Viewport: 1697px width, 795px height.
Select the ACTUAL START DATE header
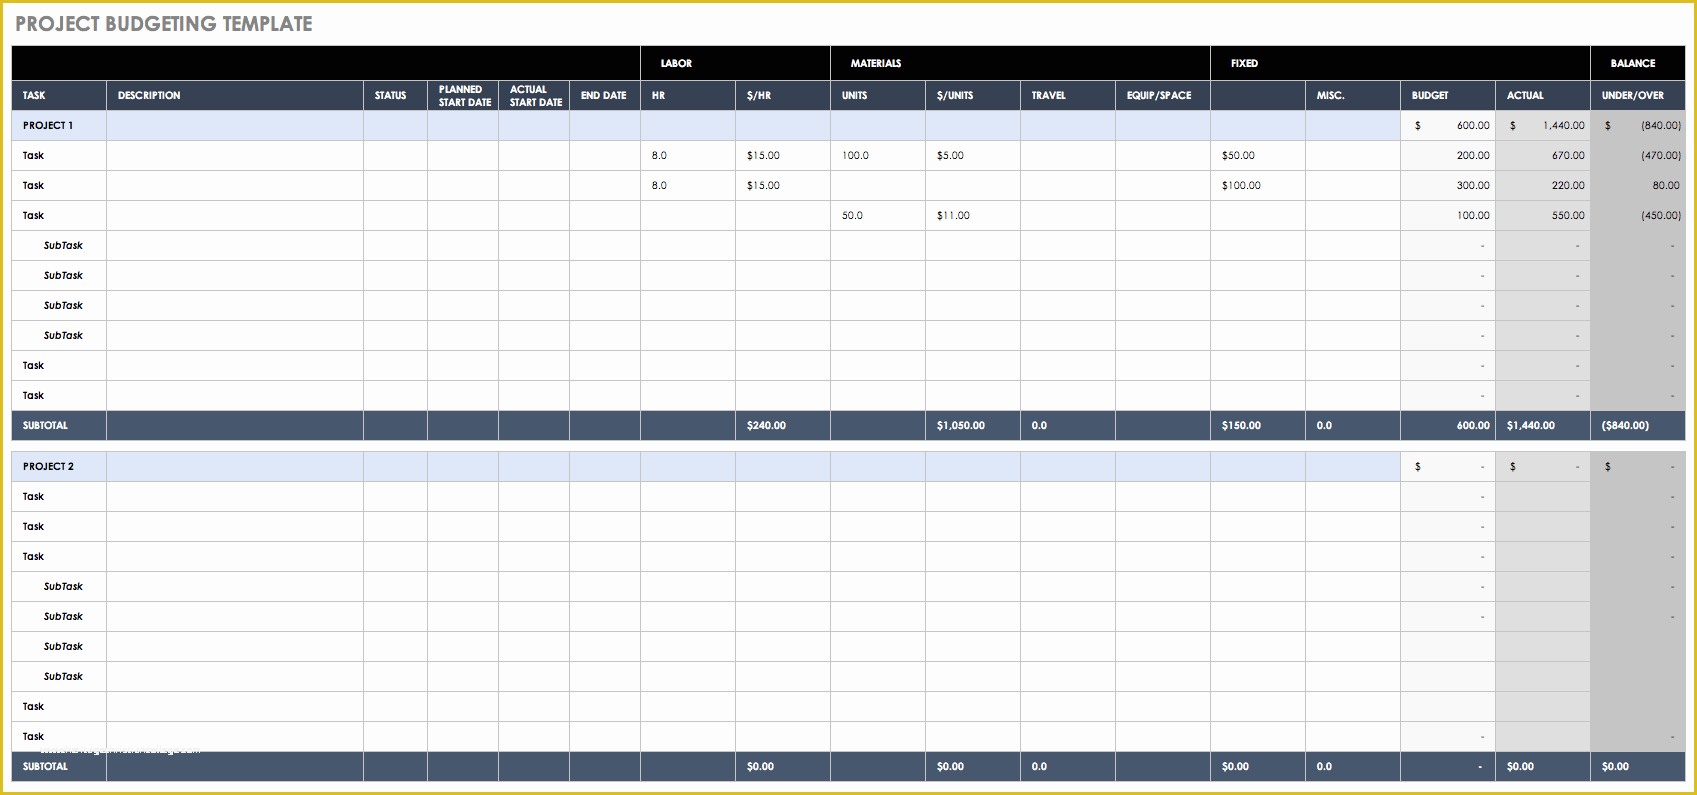pos(534,95)
